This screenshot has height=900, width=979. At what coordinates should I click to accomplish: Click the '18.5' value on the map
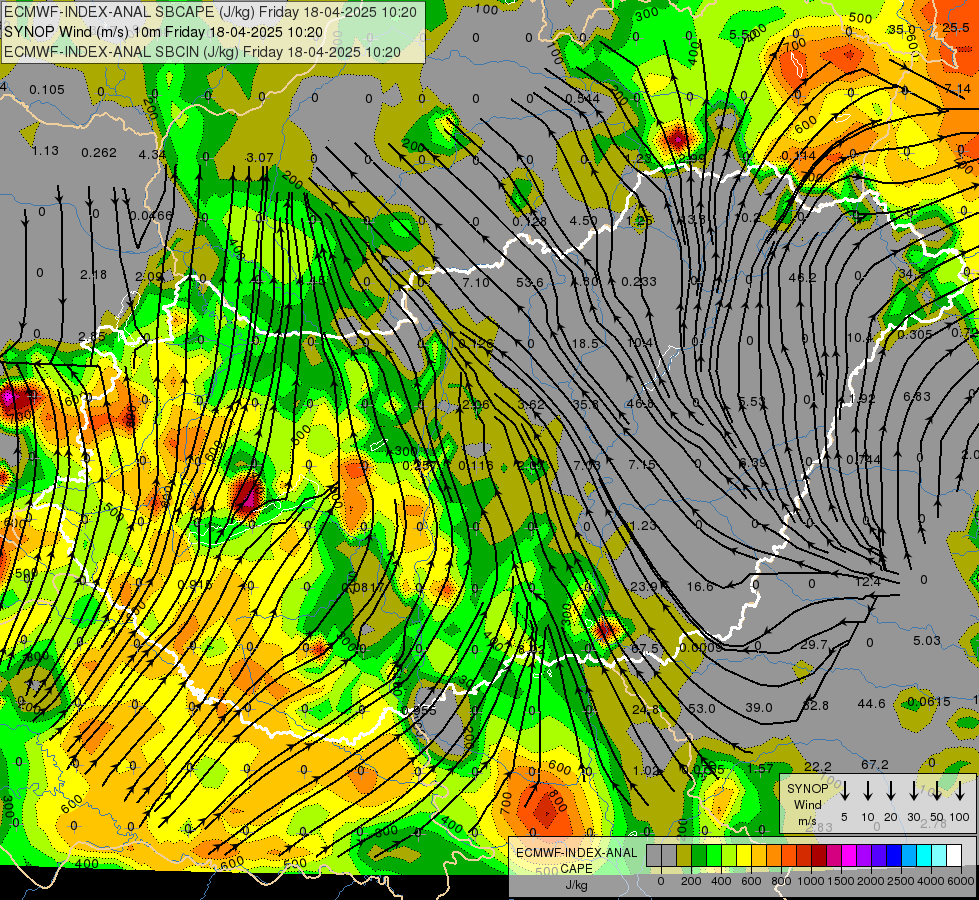tap(585, 344)
